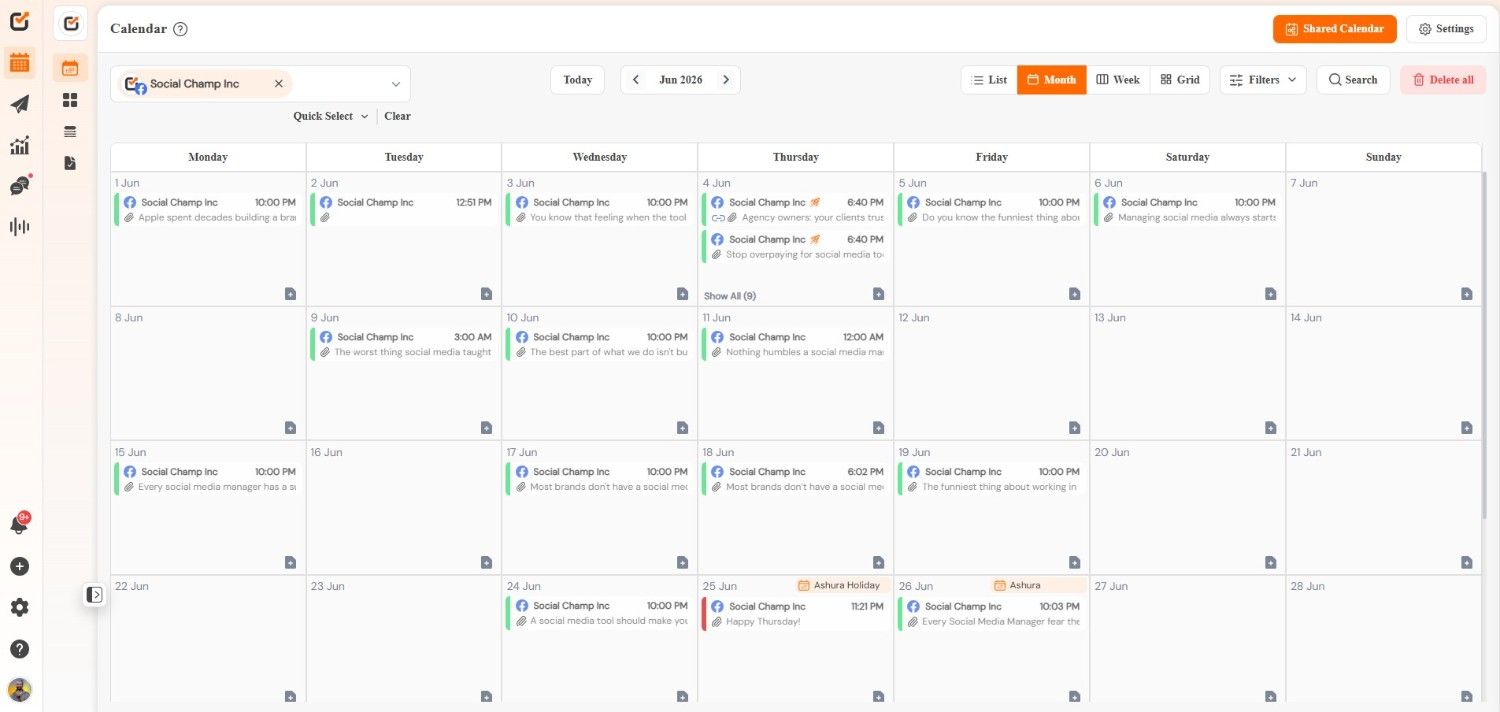Open the Publish paper-plane icon in sidebar
Viewport: 1500px width, 712px height.
19,104
